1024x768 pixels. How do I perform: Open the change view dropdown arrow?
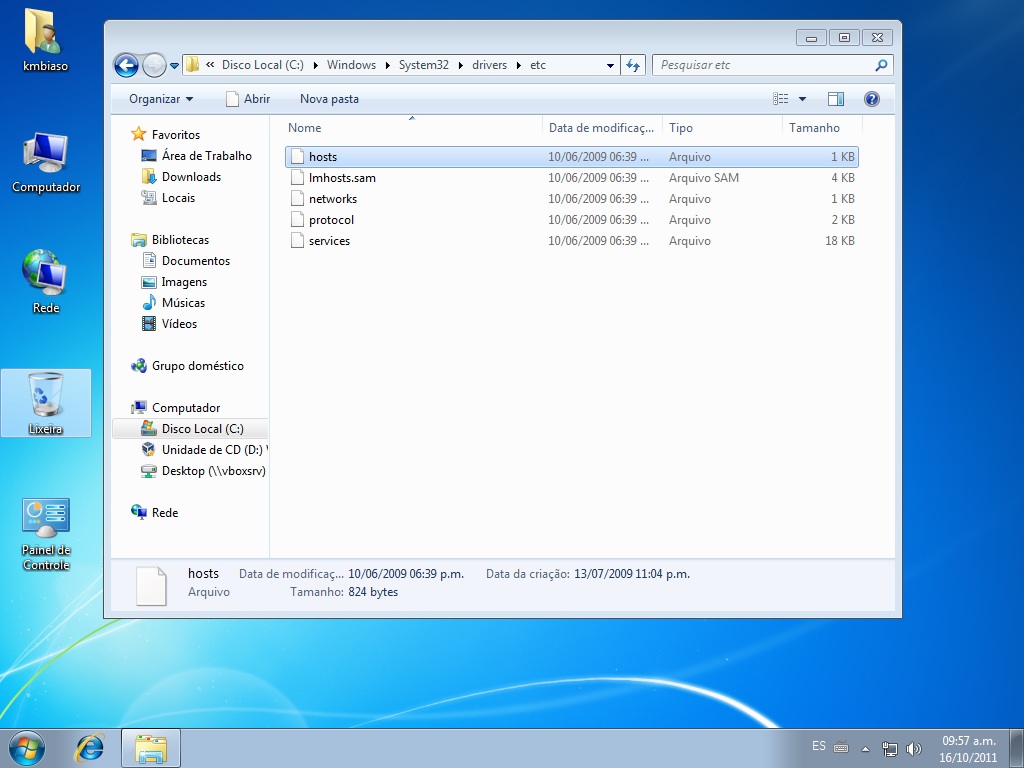(x=801, y=98)
